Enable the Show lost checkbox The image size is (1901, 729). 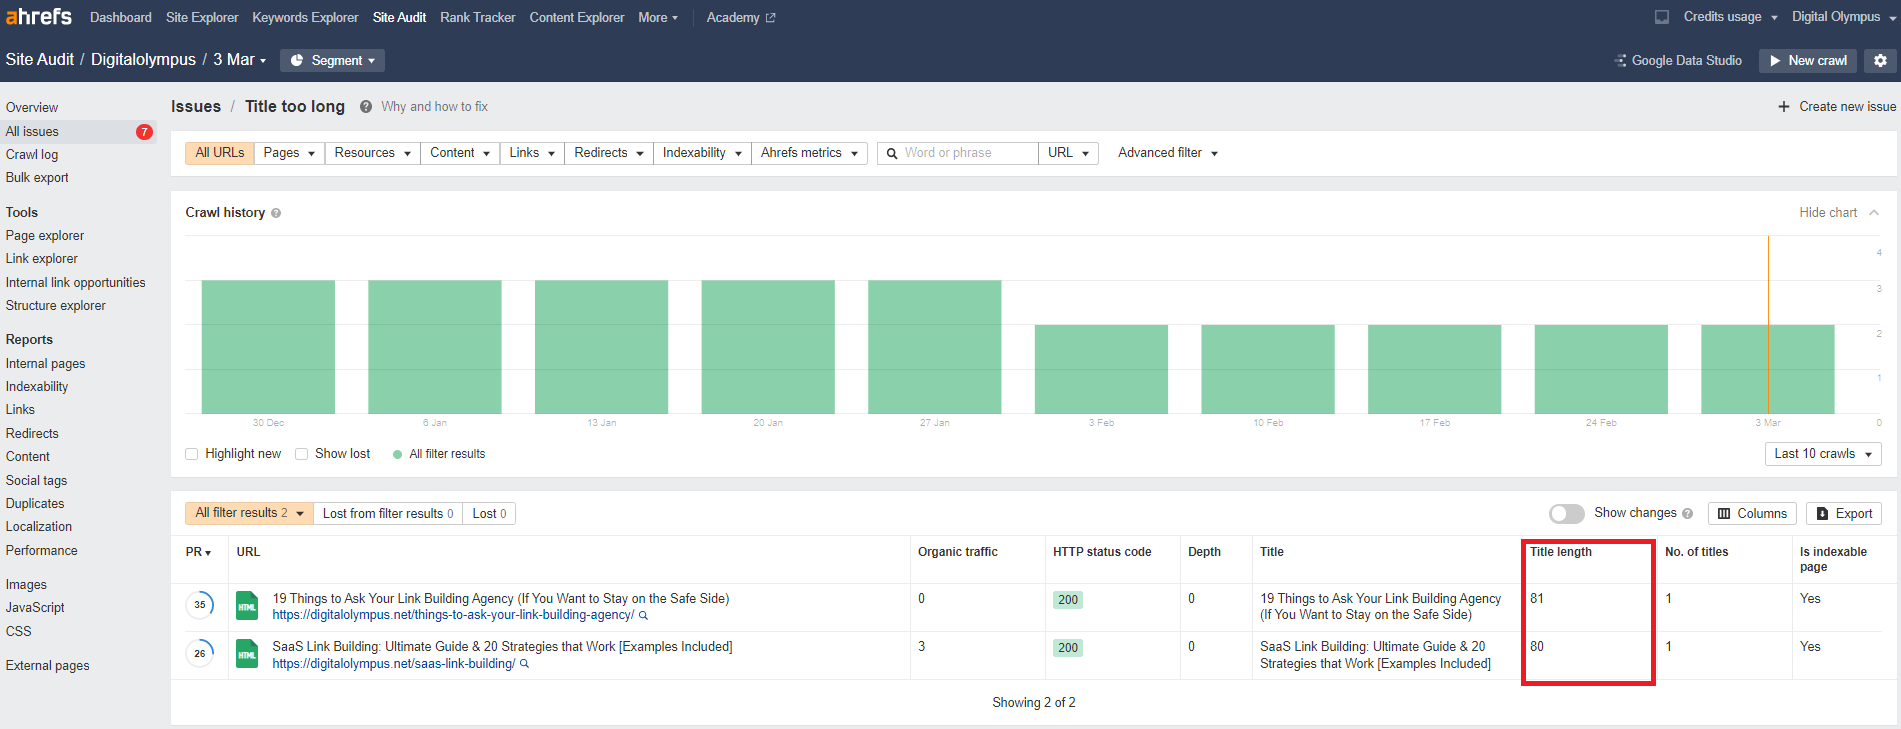(x=301, y=454)
